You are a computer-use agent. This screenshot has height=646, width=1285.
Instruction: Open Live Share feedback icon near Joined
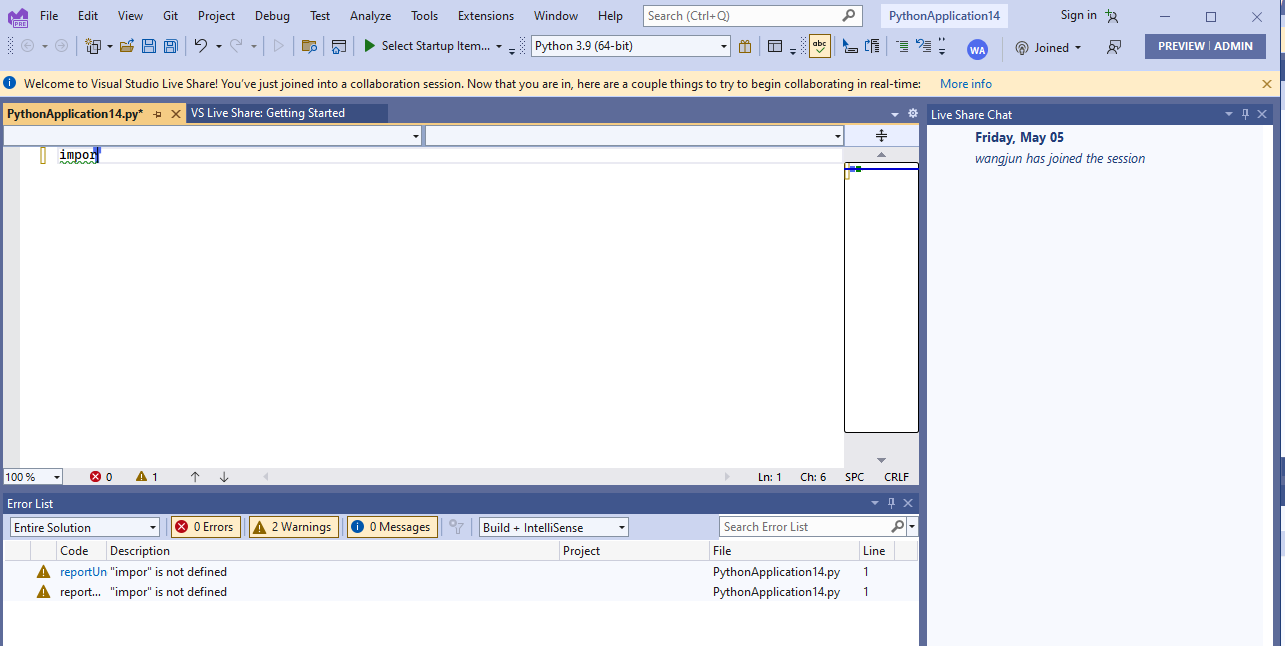tap(1113, 47)
